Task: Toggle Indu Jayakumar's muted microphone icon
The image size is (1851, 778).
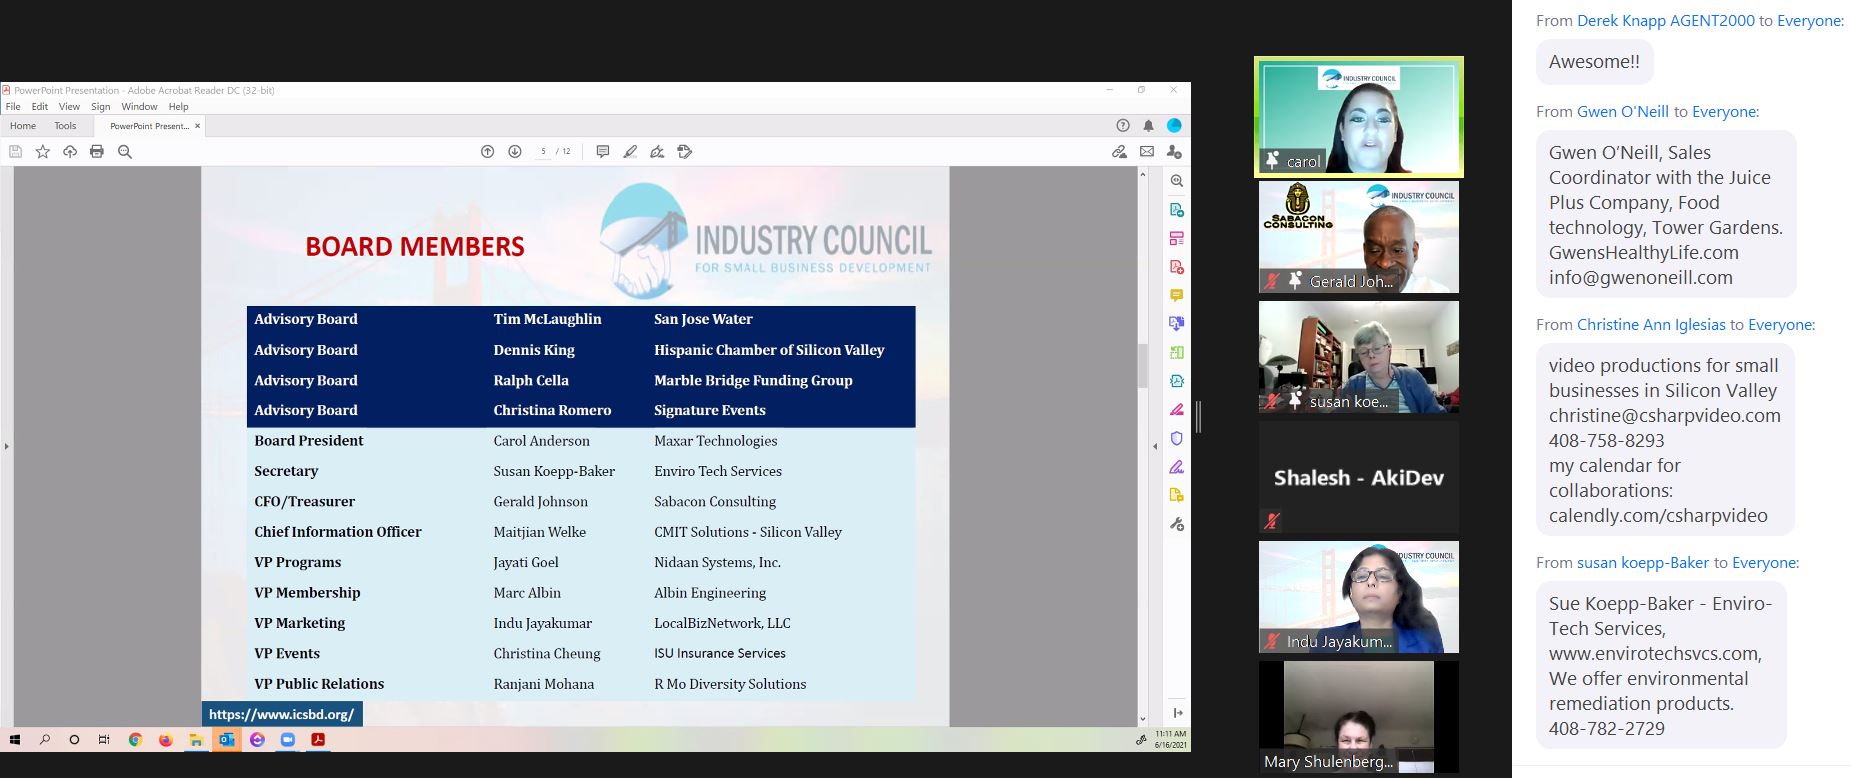Action: click(x=1272, y=641)
